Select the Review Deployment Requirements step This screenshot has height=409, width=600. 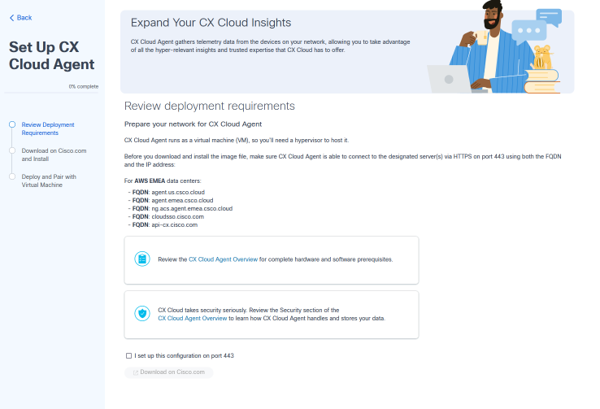(48, 129)
